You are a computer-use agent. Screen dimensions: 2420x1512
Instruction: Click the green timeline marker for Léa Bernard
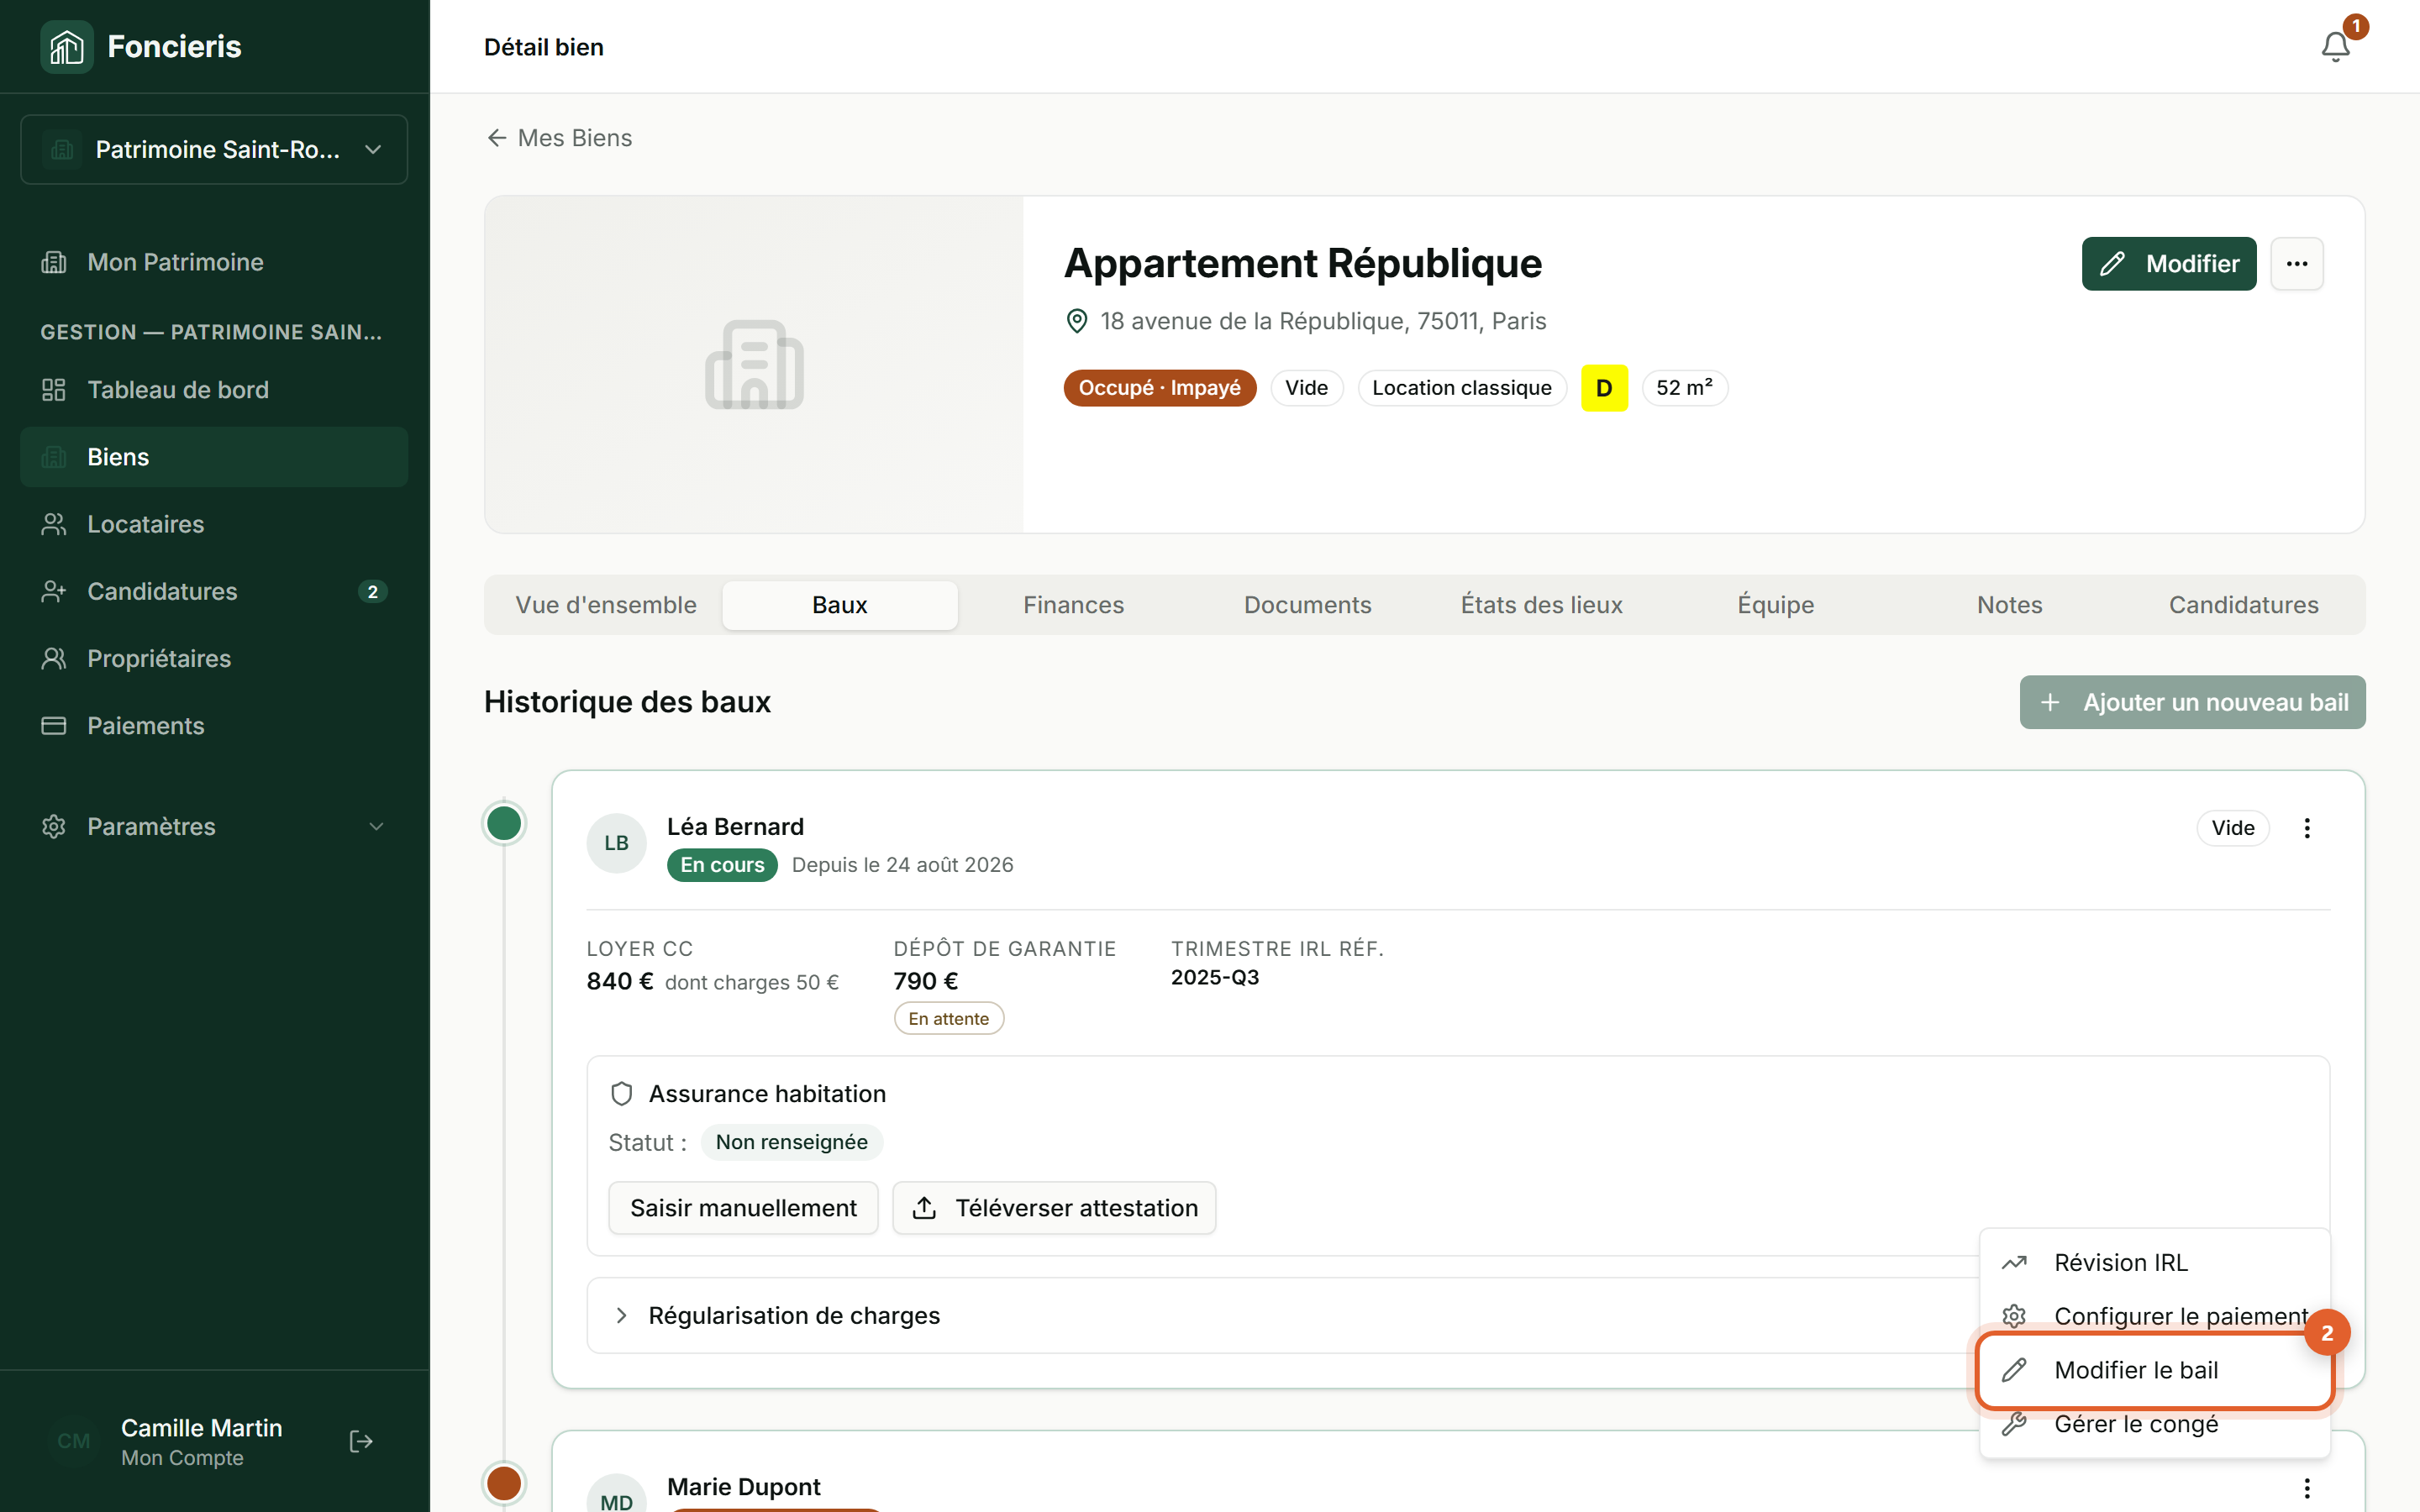point(504,823)
